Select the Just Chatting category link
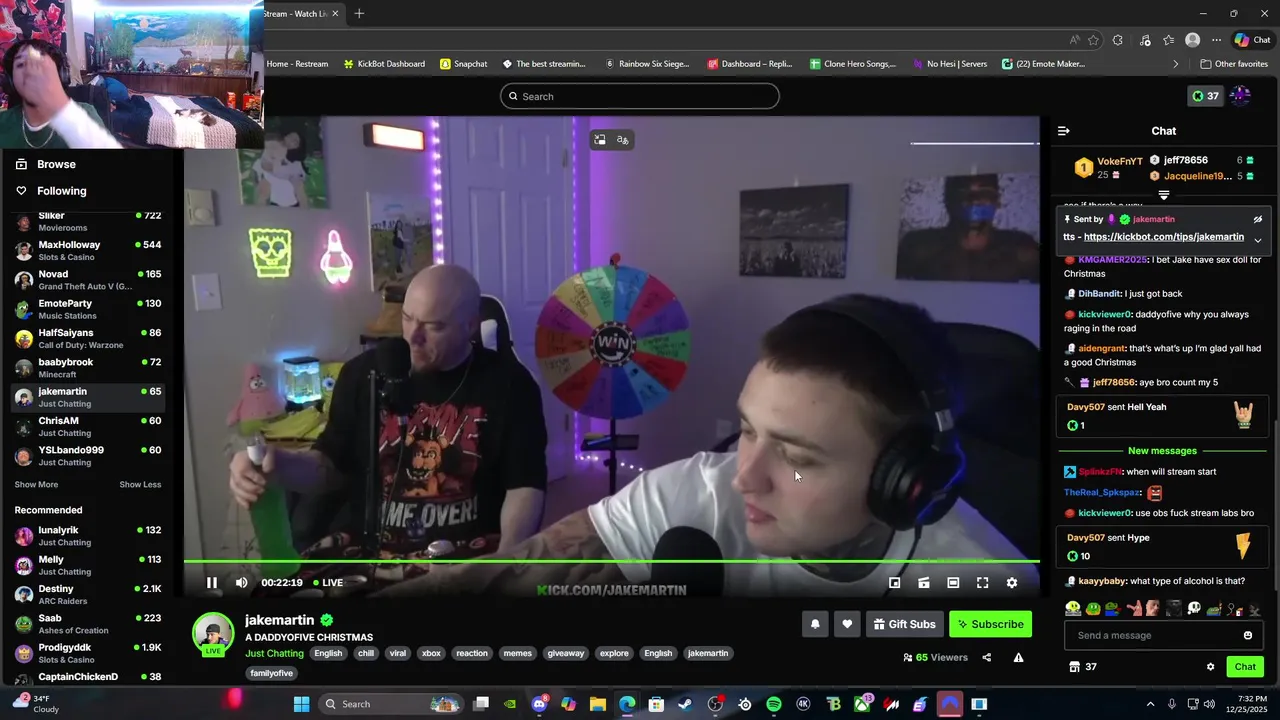 [274, 653]
